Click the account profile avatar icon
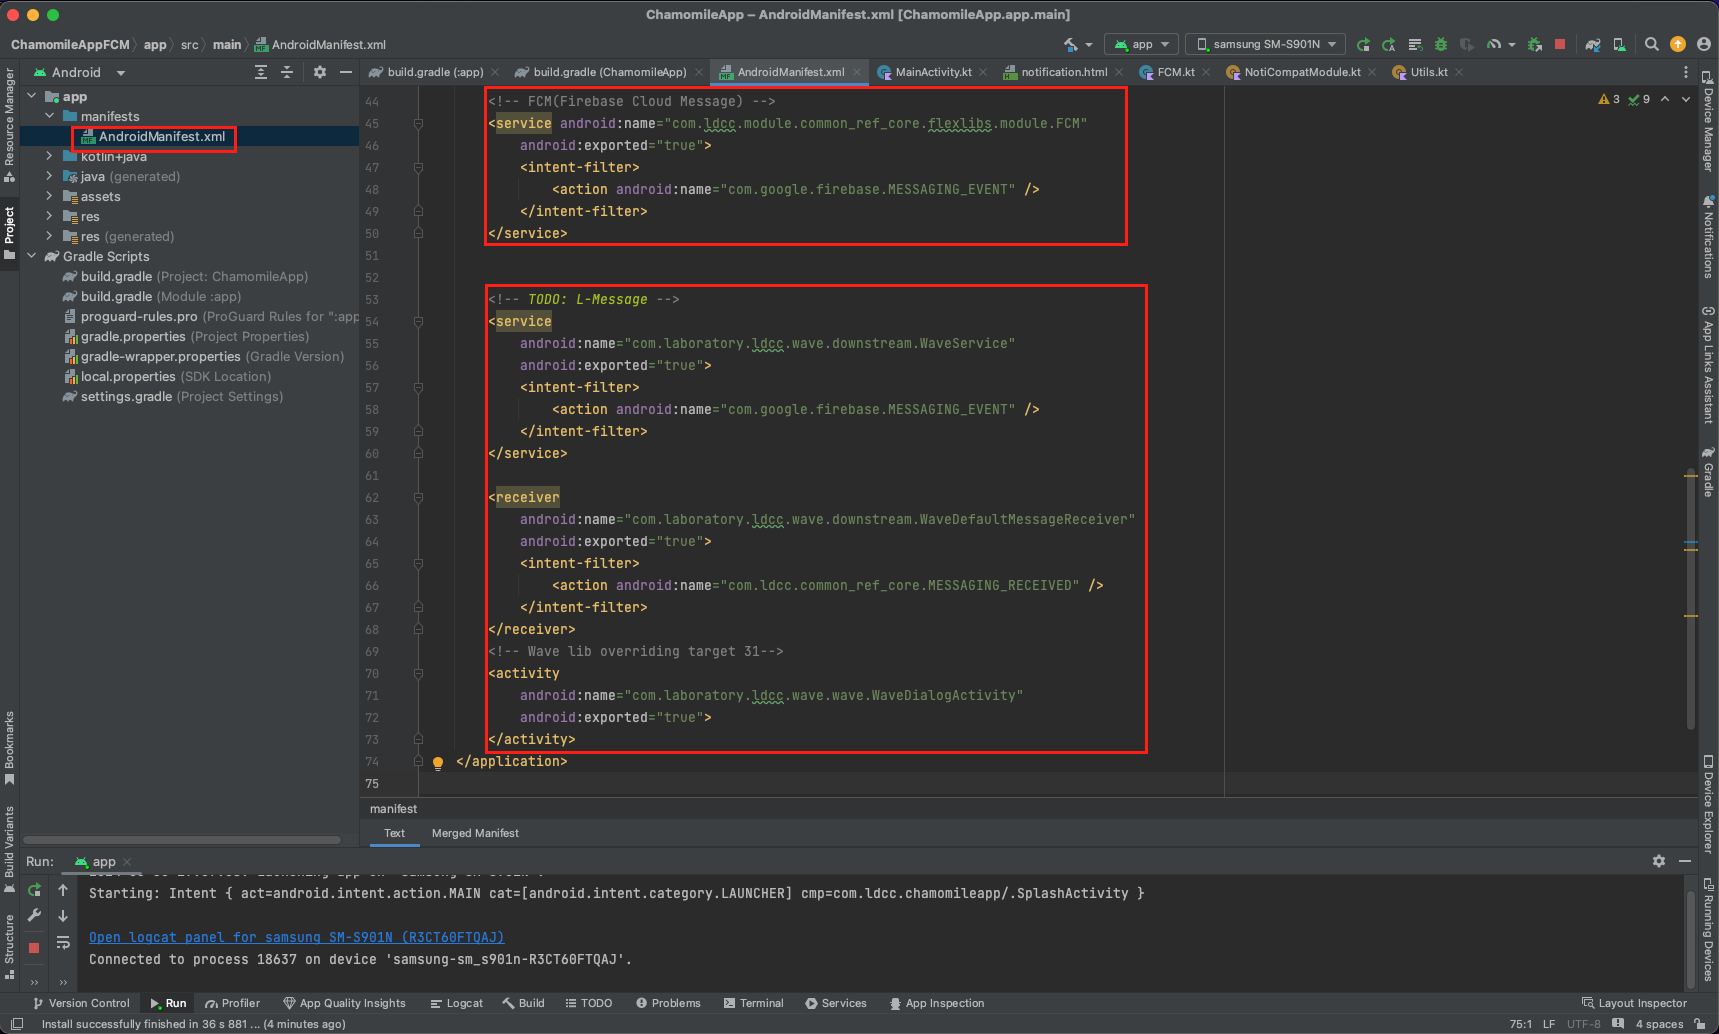 click(x=1704, y=44)
